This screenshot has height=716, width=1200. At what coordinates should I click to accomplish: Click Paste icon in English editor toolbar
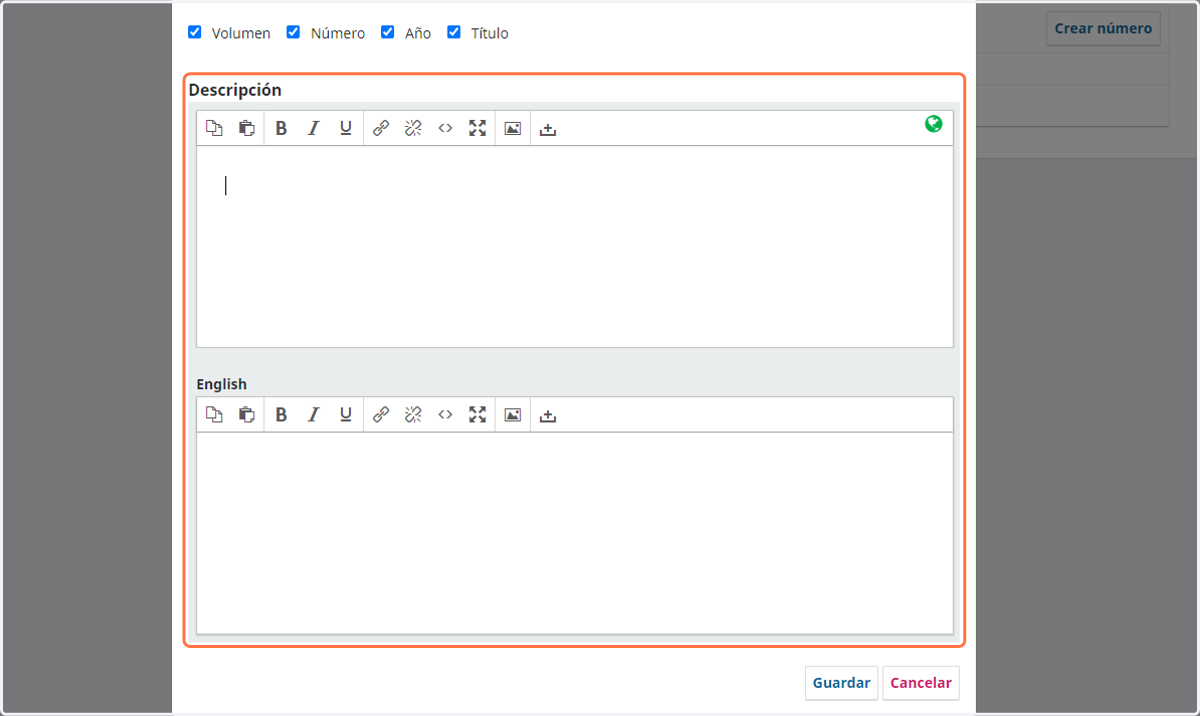pos(246,414)
